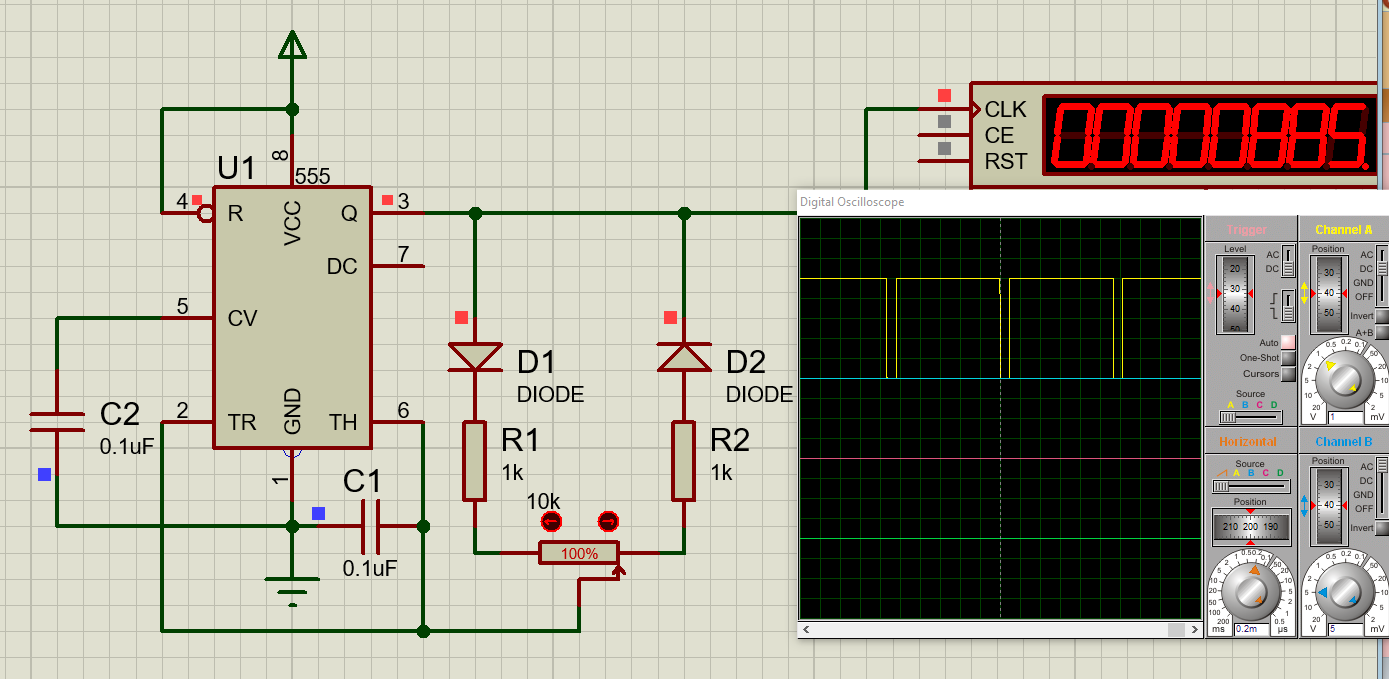Select diode D2 symbol

point(684,356)
